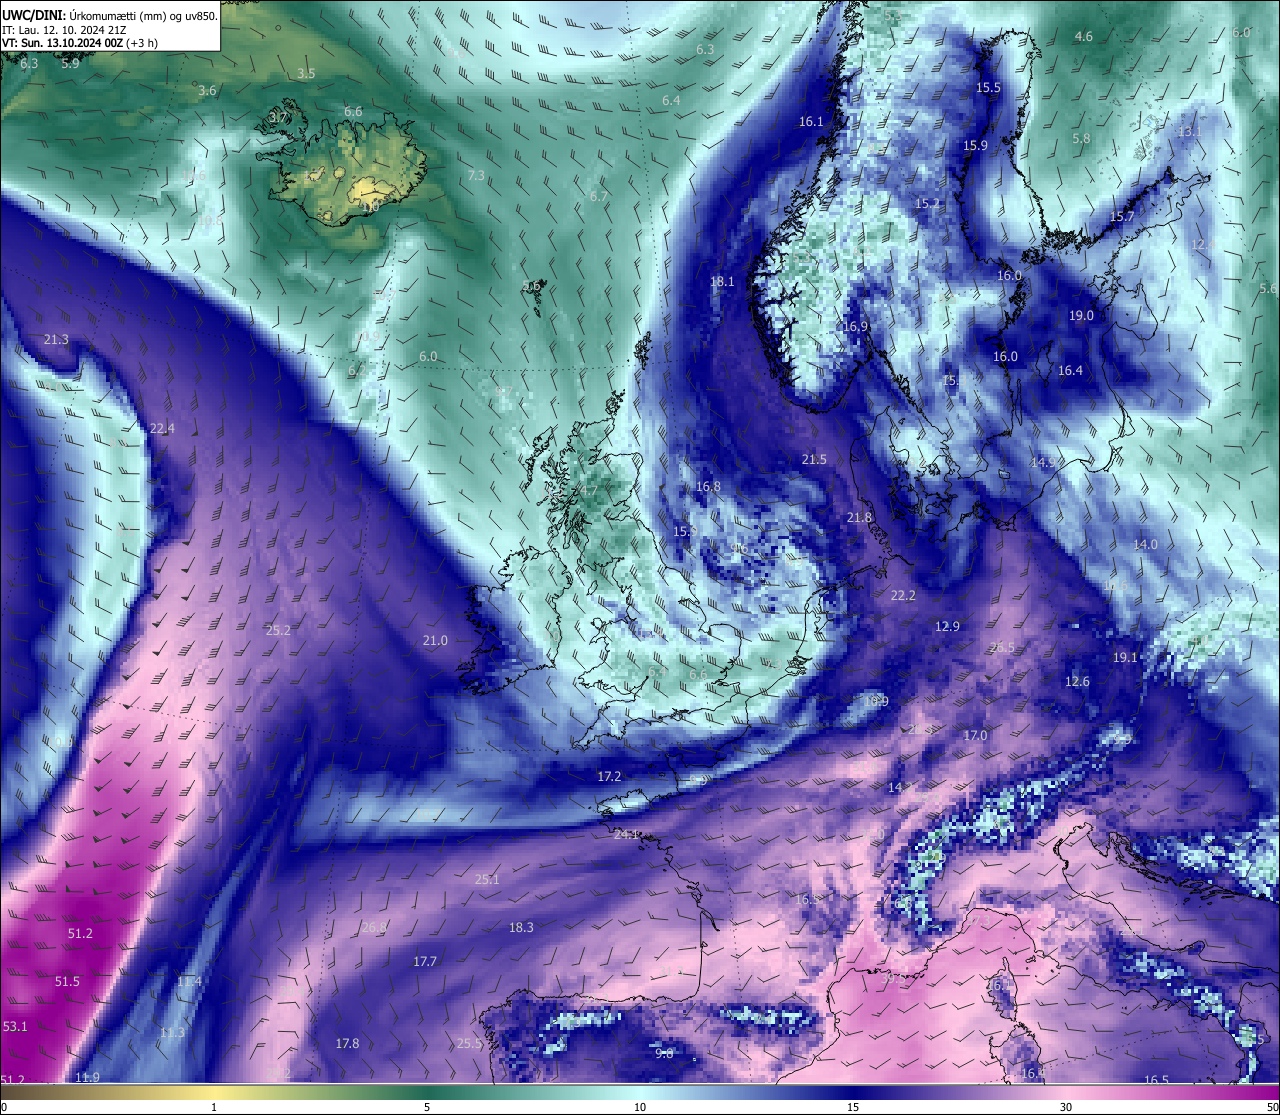This screenshot has width=1280, height=1115.
Task: Click the 24.1 value label
Action: coord(627,835)
